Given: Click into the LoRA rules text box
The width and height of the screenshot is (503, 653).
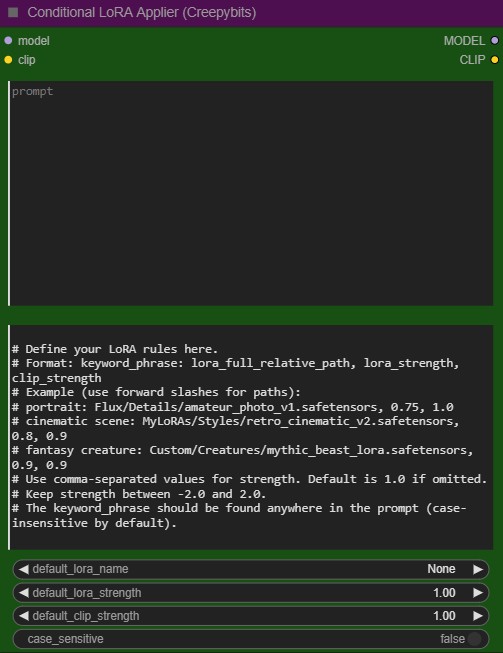Looking at the screenshot, I should pos(251,437).
